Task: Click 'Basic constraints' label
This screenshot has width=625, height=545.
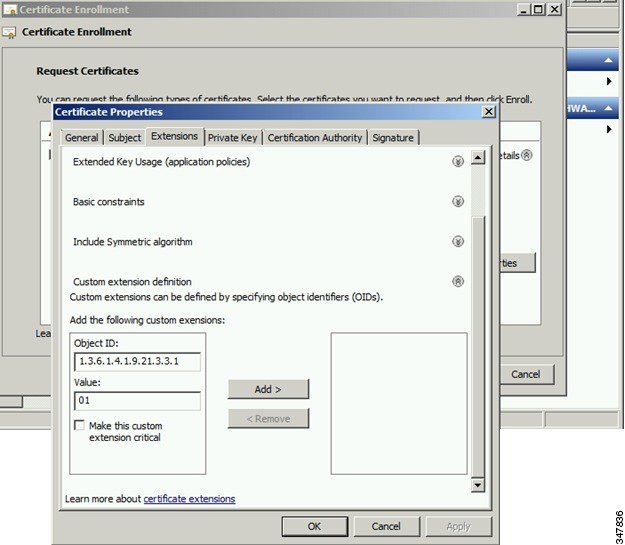Action: (108, 202)
